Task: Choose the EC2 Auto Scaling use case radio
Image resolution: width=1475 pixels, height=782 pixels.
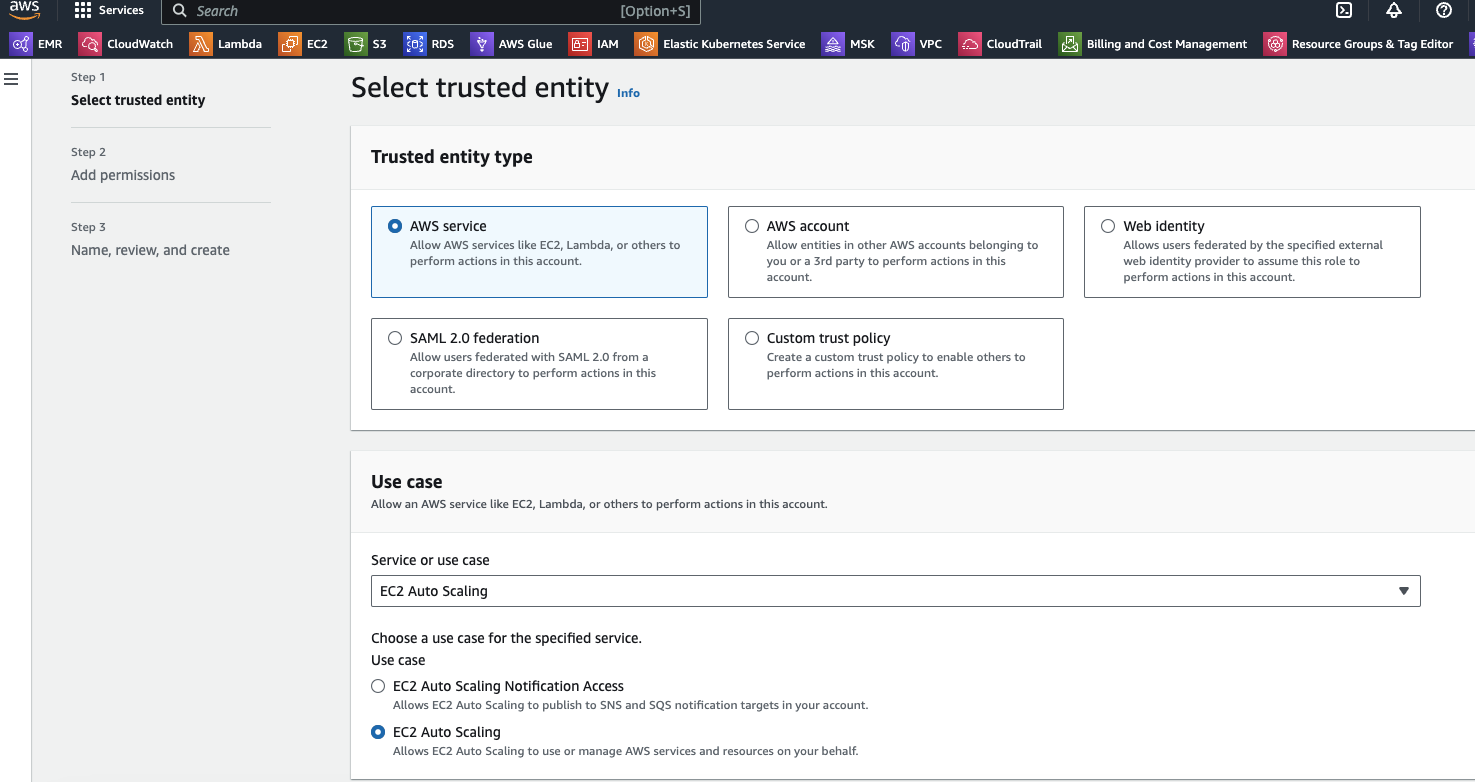Action: [378, 732]
